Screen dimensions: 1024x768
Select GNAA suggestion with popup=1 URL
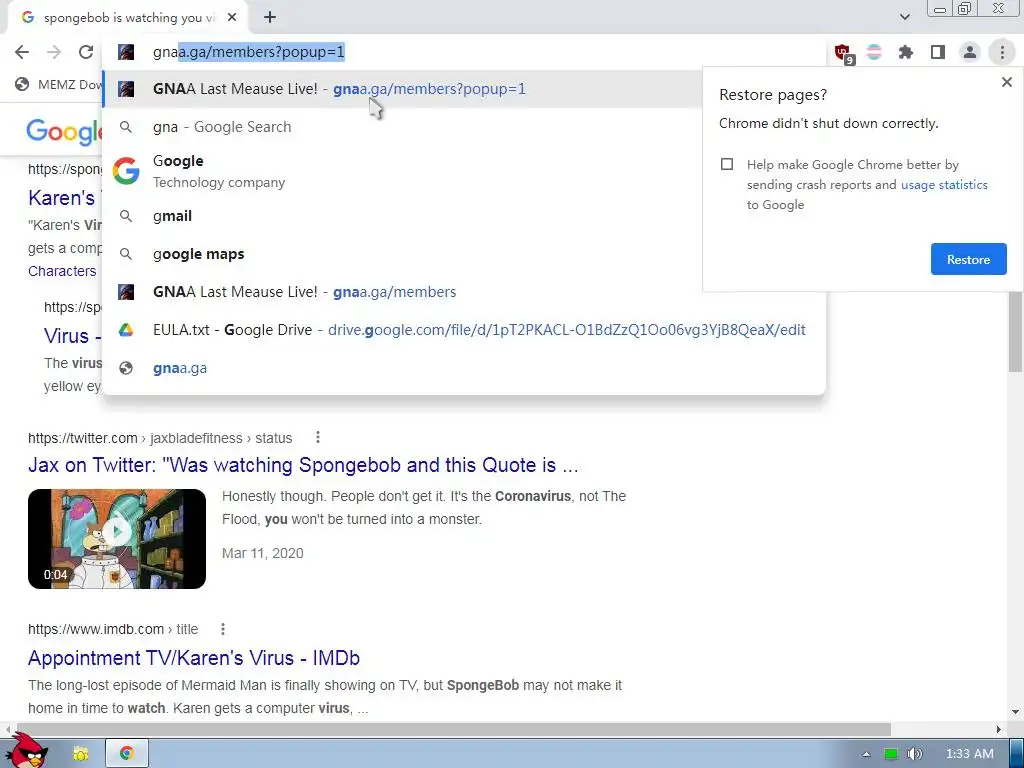coord(402,89)
